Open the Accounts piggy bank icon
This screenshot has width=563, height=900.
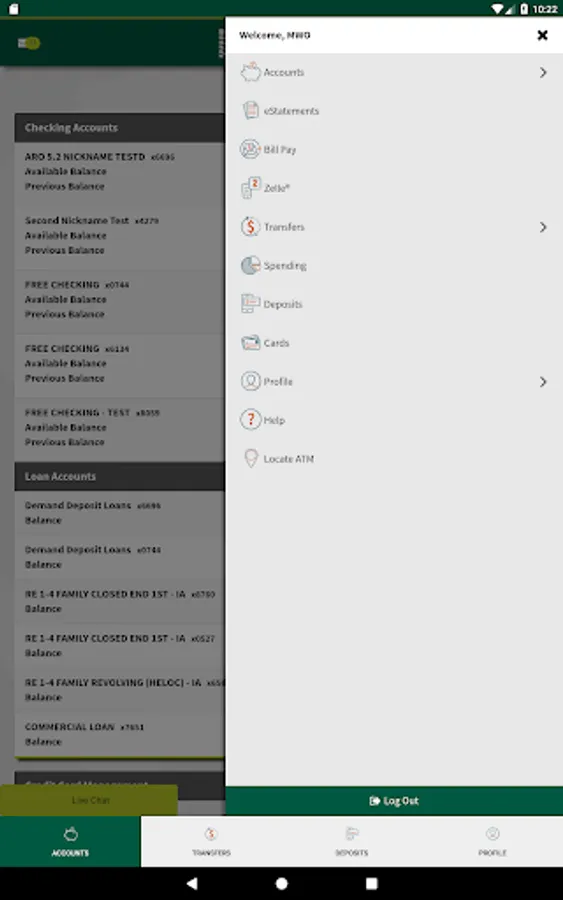coord(250,72)
